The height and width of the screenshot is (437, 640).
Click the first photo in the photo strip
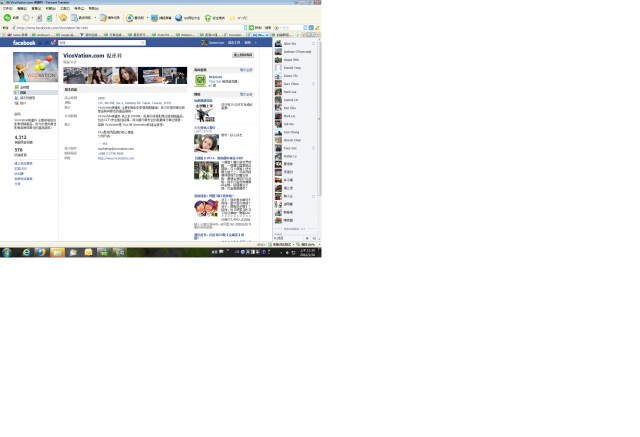click(x=76, y=75)
